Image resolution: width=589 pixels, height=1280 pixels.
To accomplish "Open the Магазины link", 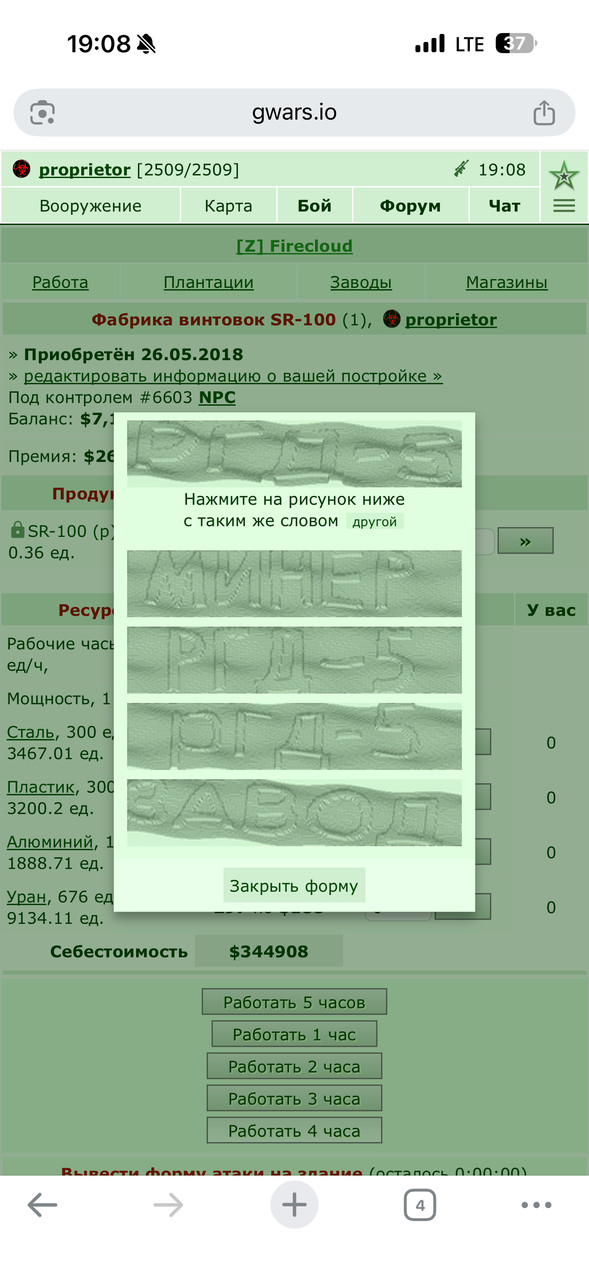I will pos(507,283).
